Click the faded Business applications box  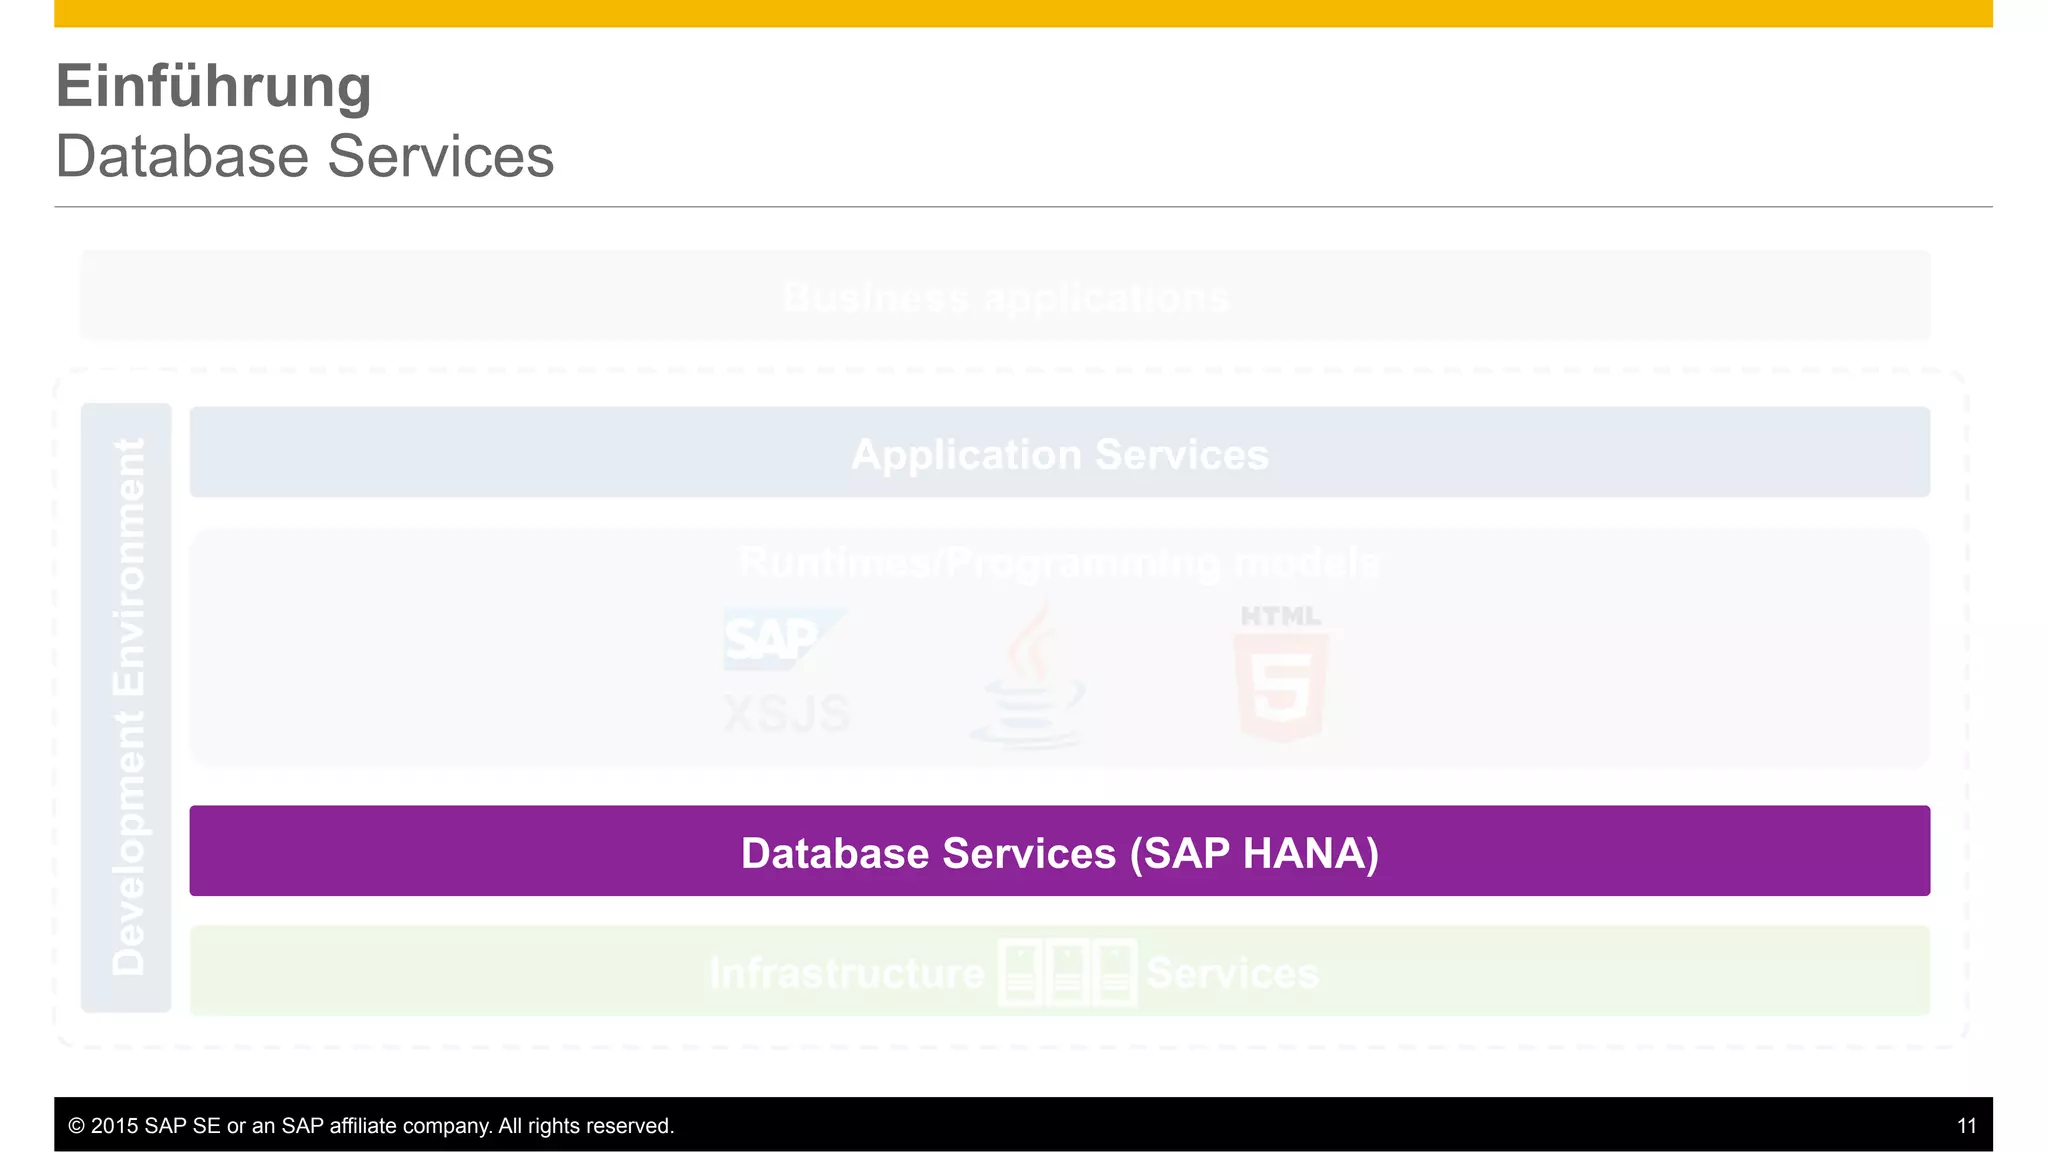coord(1005,295)
